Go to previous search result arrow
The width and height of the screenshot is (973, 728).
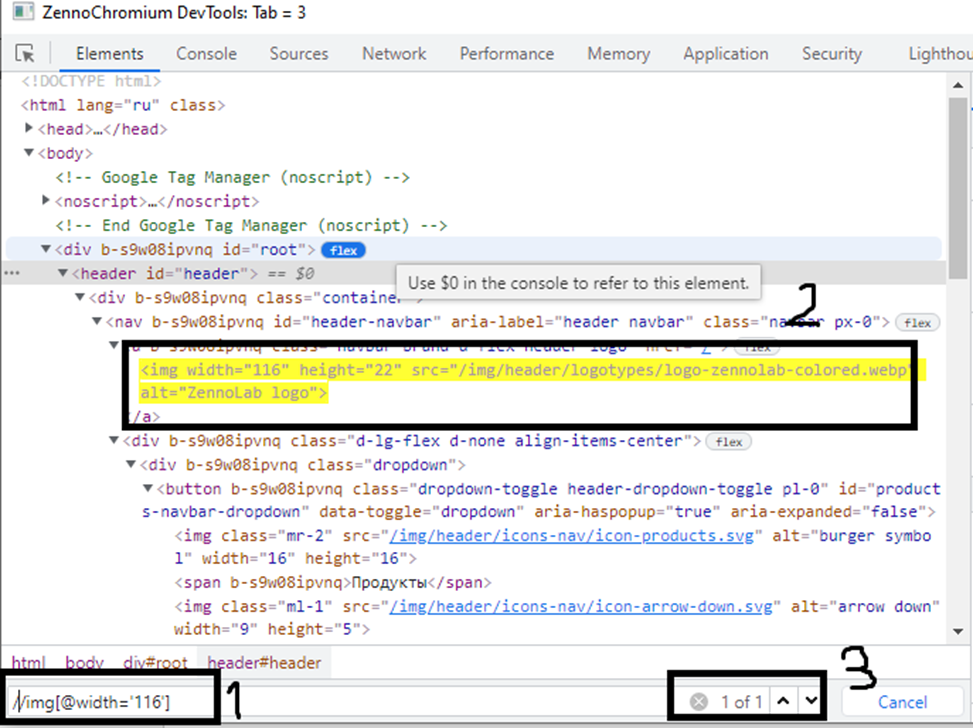pyautogui.click(x=783, y=701)
